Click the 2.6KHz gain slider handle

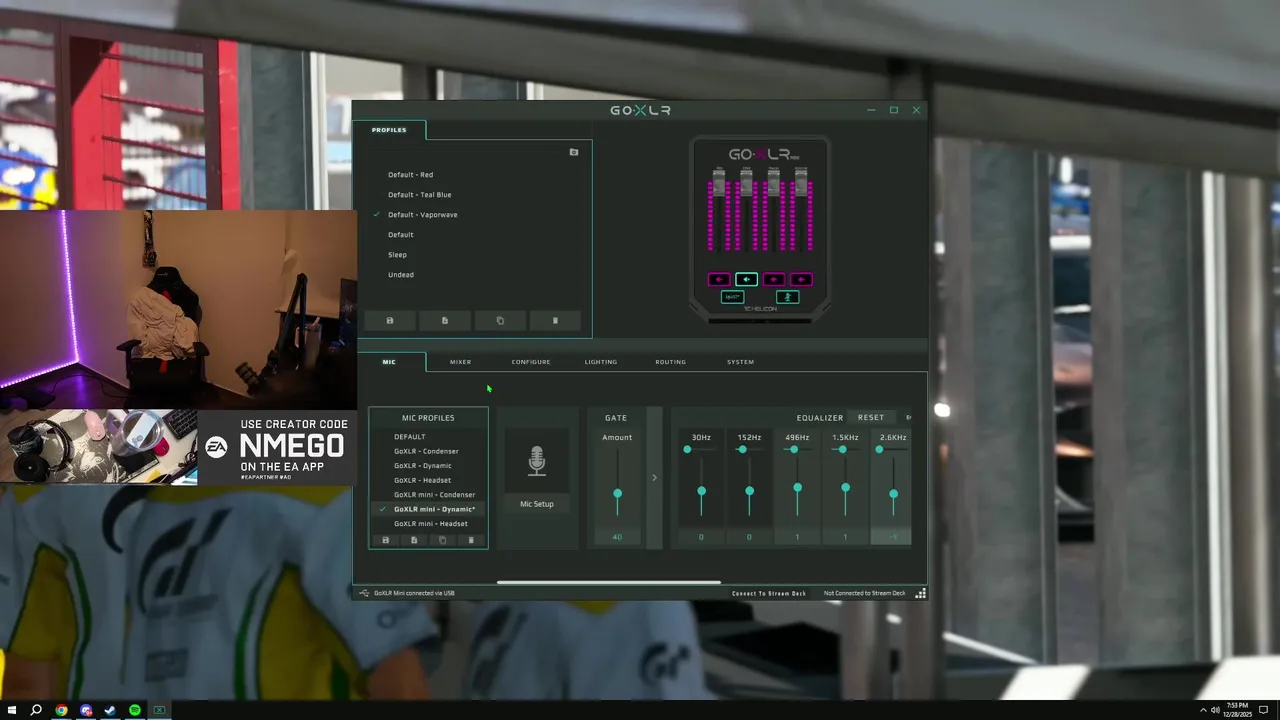pyautogui.click(x=893, y=494)
